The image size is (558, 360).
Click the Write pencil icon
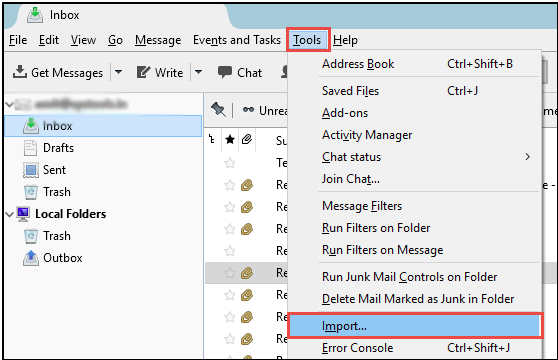point(143,72)
